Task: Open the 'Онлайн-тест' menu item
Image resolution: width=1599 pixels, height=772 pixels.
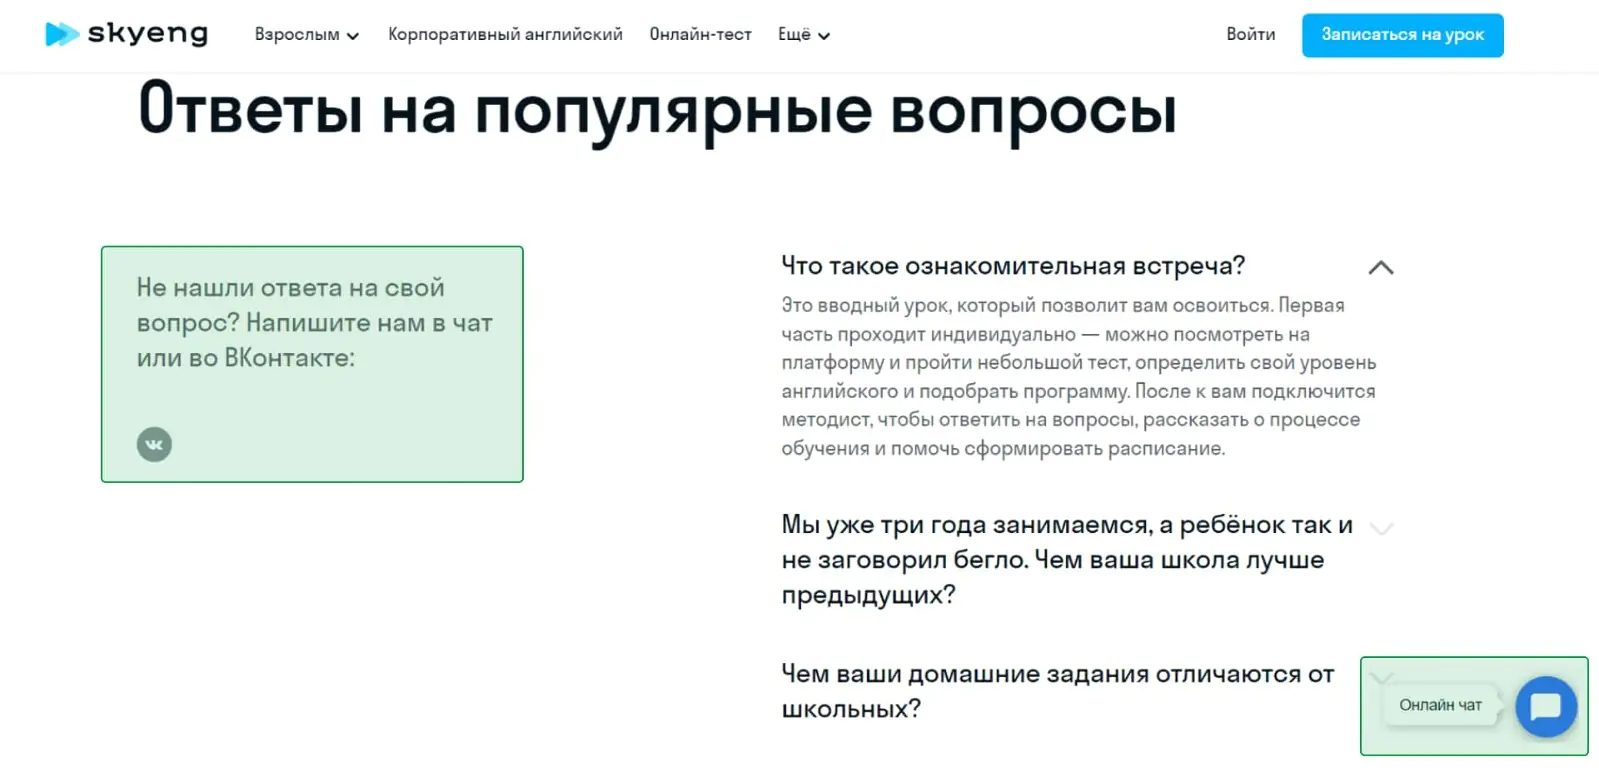Action: [700, 35]
